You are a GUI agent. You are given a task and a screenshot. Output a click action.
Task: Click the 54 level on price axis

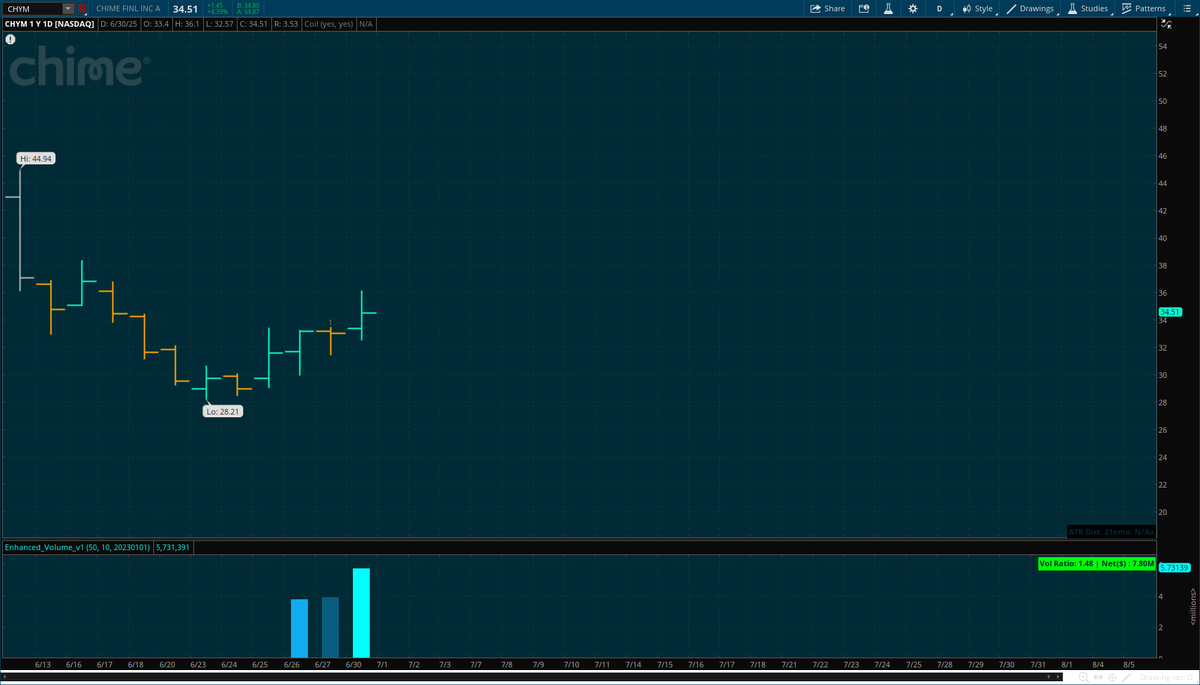pos(1163,46)
